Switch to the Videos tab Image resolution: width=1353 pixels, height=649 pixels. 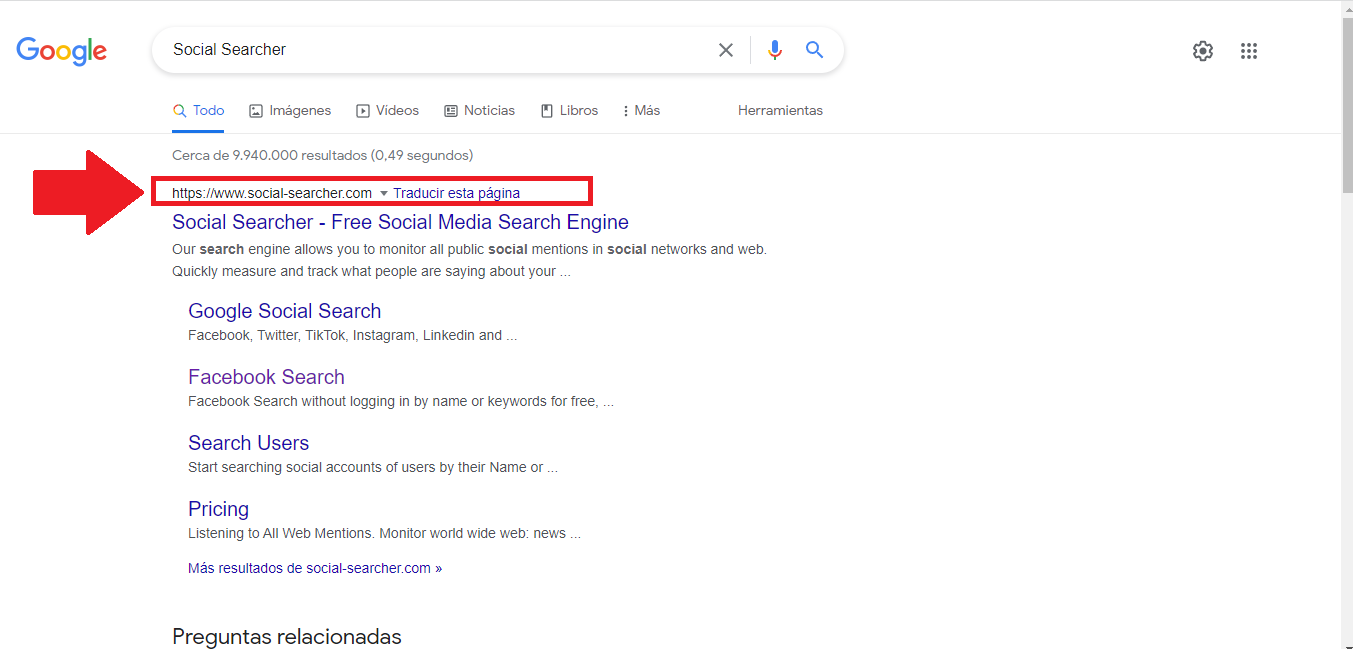point(388,110)
